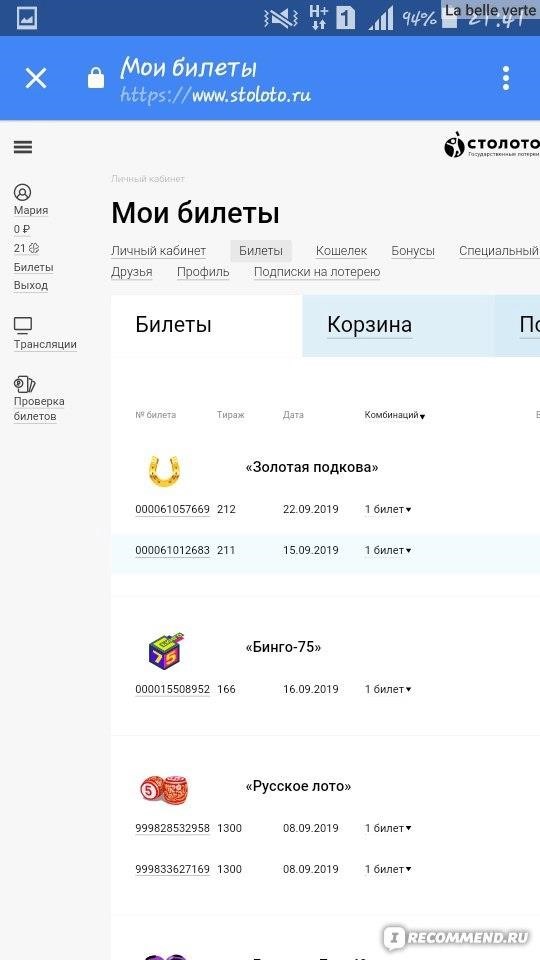
Task: Expand 1 билет for ticket 000061057669
Action: (x=388, y=509)
